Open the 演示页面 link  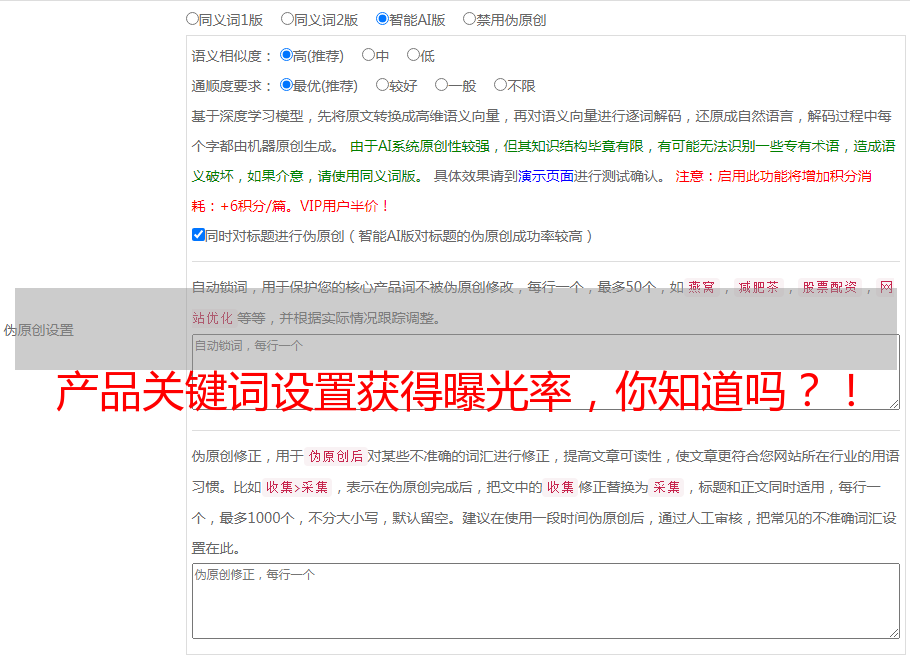546,176
